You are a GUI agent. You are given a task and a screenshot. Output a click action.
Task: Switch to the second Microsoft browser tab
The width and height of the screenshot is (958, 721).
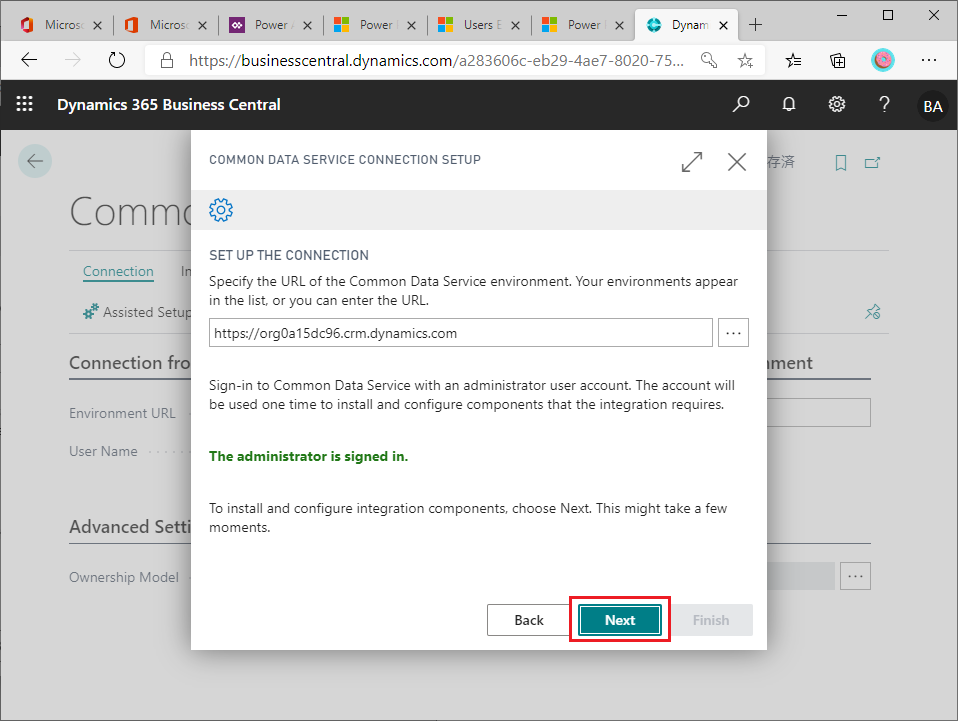tap(166, 25)
